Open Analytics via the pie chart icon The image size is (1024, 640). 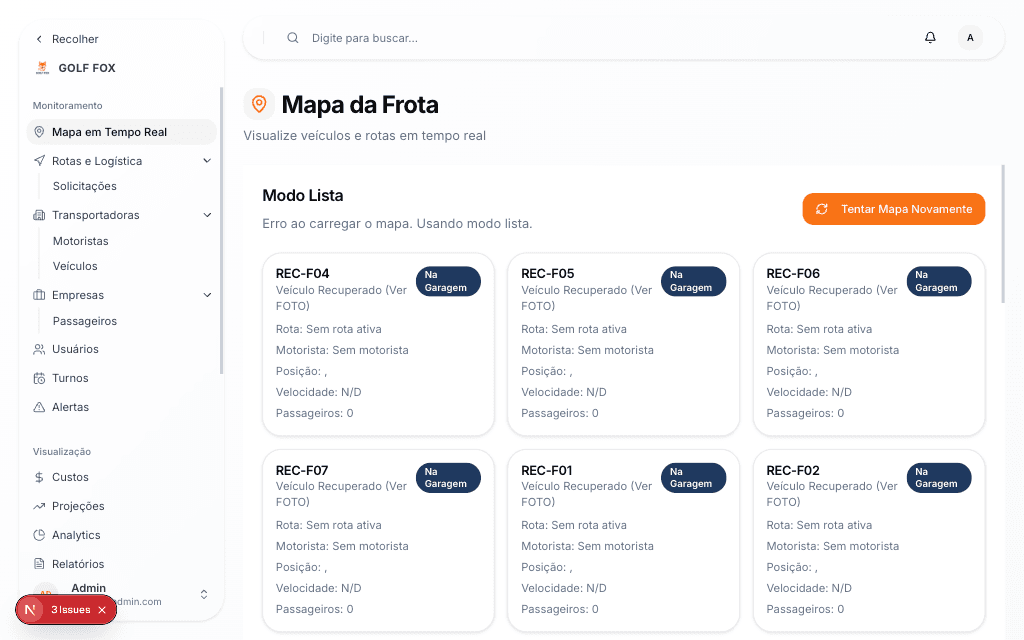(x=38, y=535)
